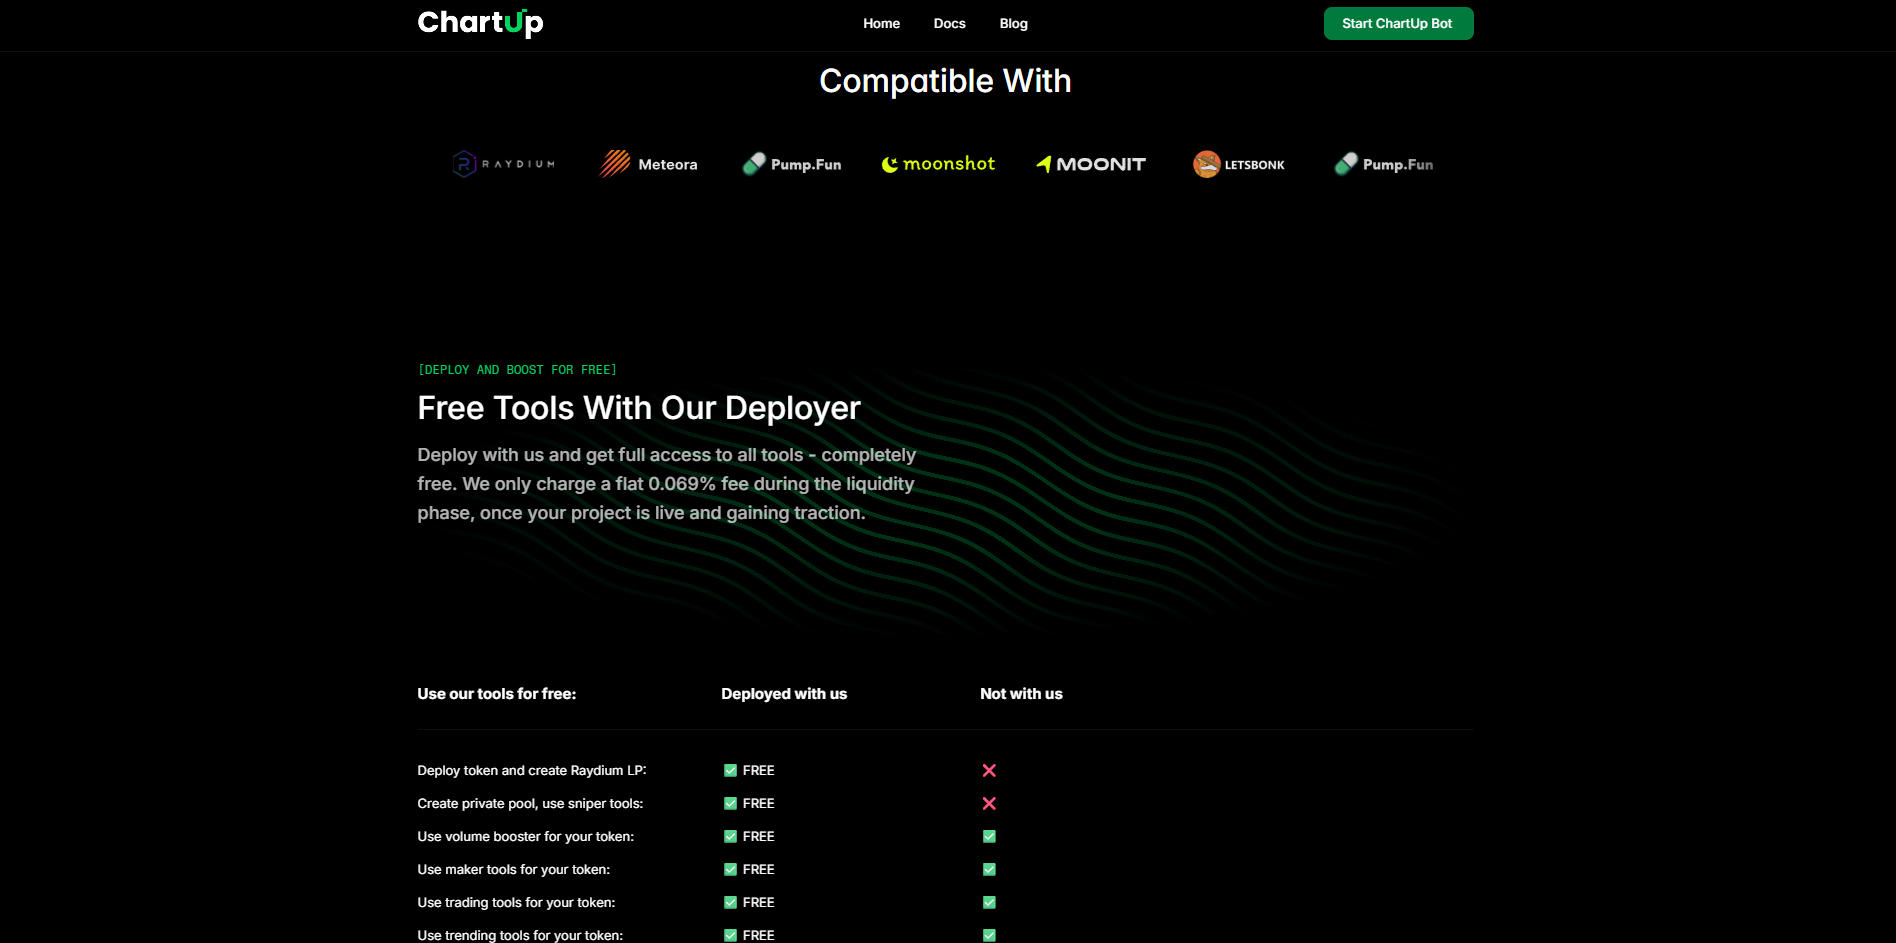Click the ChartUp logo in header

480,23
